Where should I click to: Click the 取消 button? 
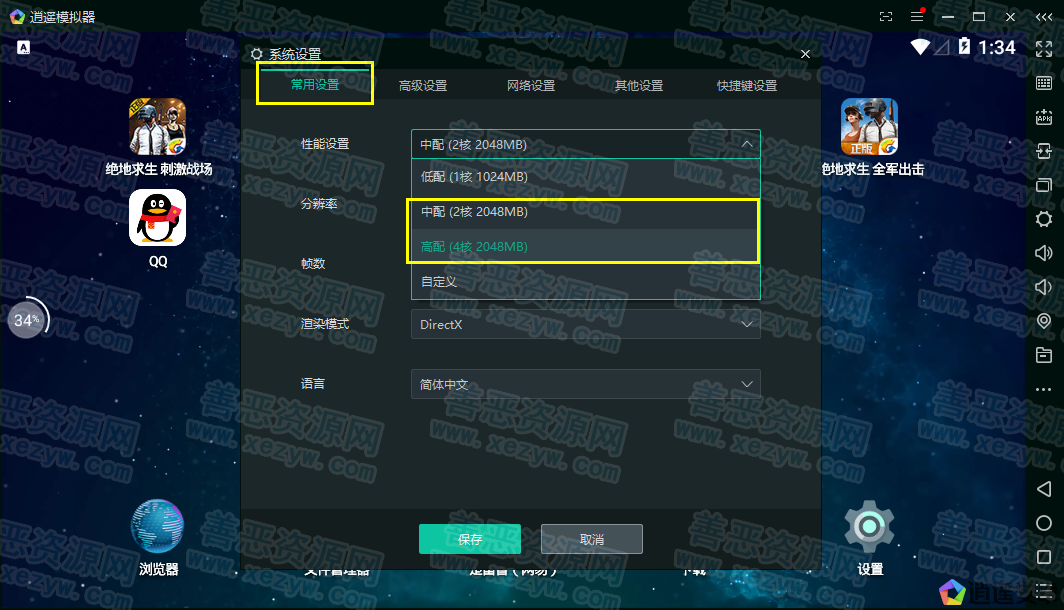point(592,539)
